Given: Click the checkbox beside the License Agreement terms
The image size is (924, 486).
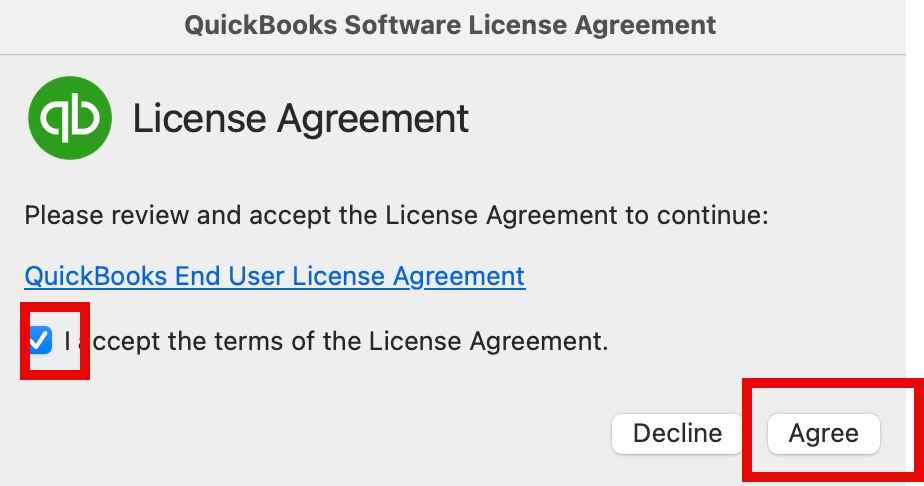Looking at the screenshot, I should click(x=40, y=341).
